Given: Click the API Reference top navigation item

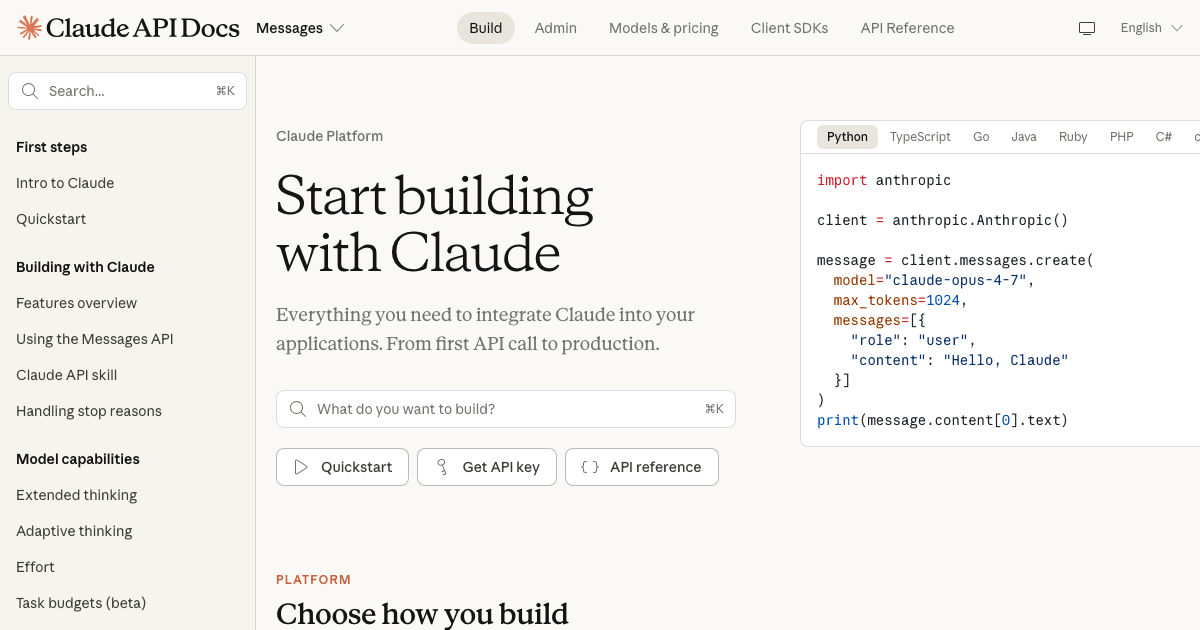Looking at the screenshot, I should coord(907,28).
